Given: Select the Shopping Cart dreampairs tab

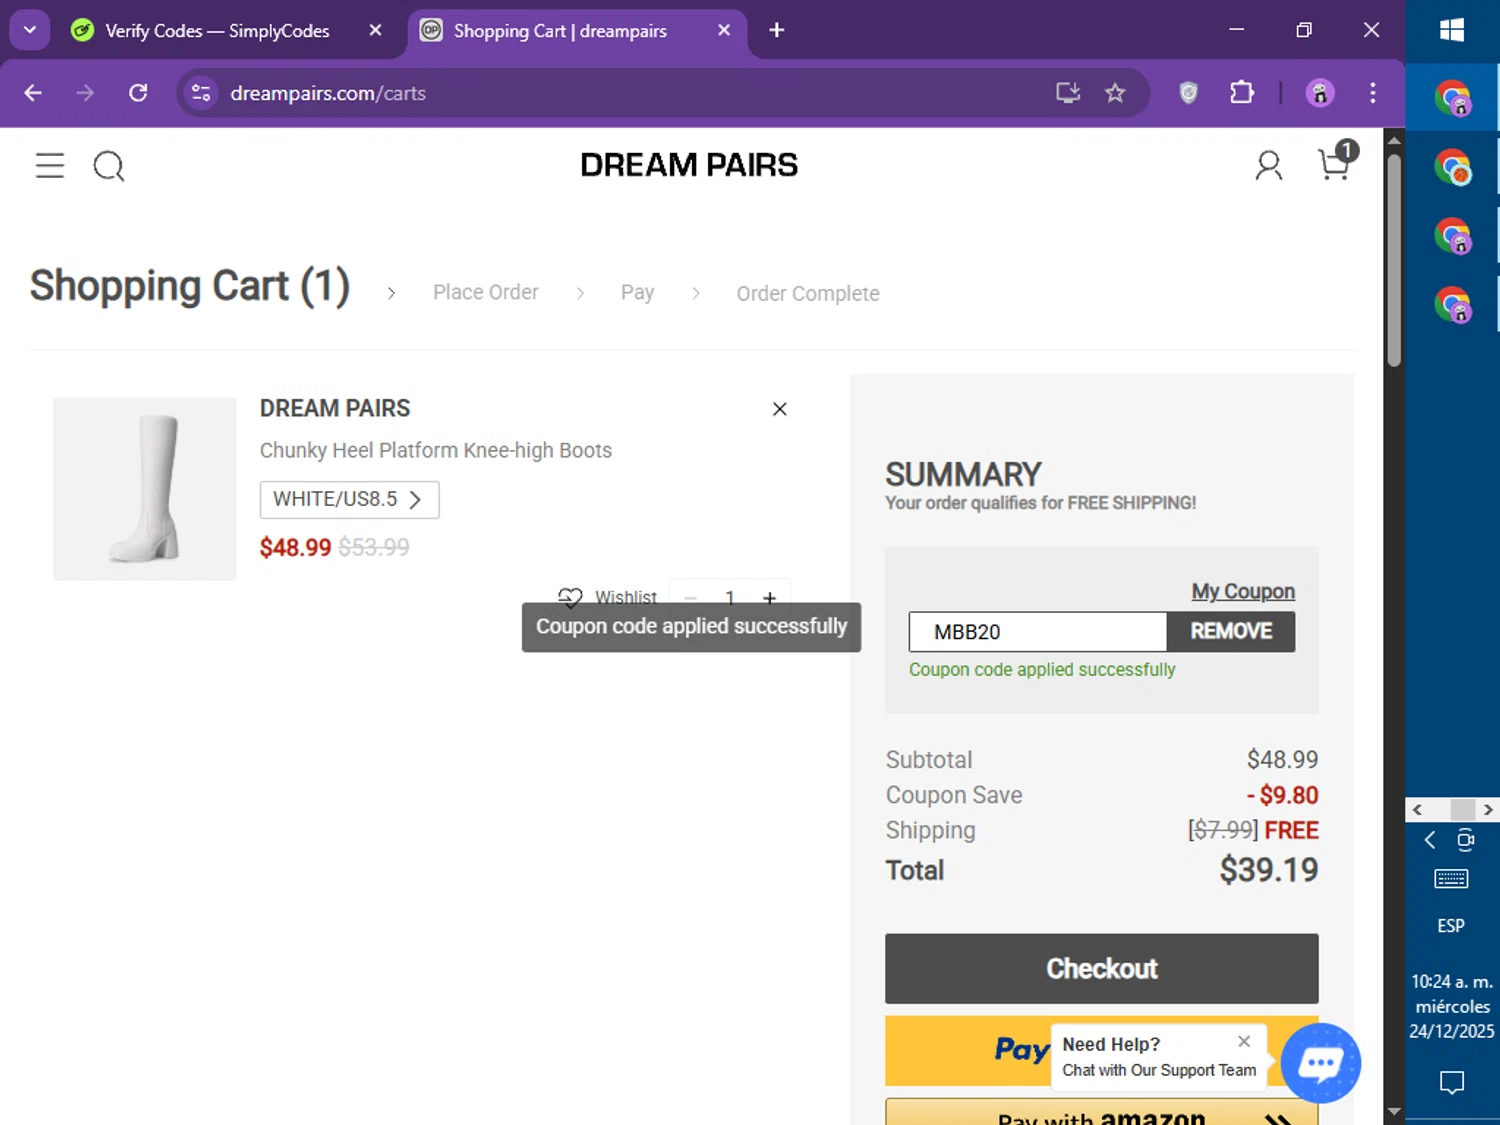Looking at the screenshot, I should click(x=560, y=31).
